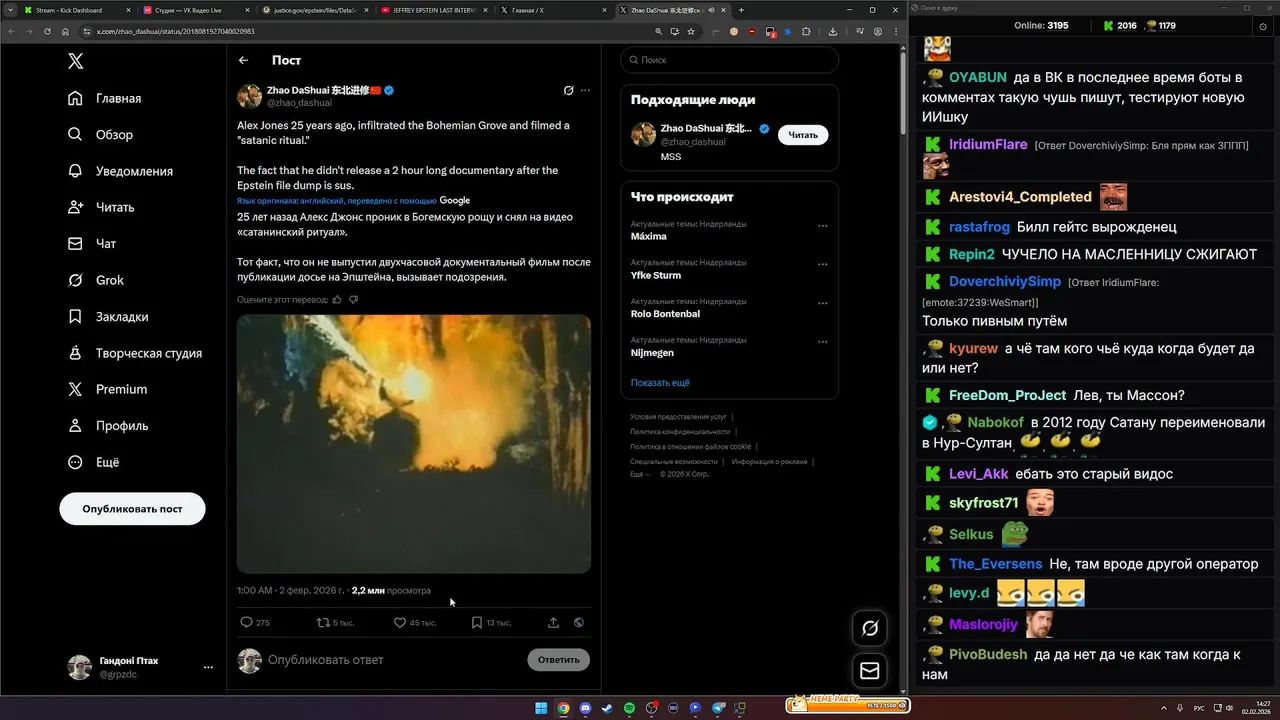The image size is (1280, 720).
Task: Open more options for the Nijmegen trend
Action: pos(823,342)
